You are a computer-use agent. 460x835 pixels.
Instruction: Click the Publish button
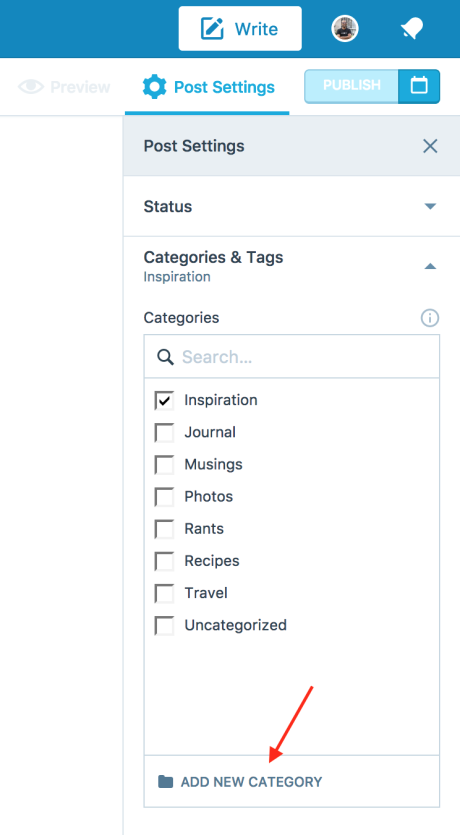[x=351, y=86]
